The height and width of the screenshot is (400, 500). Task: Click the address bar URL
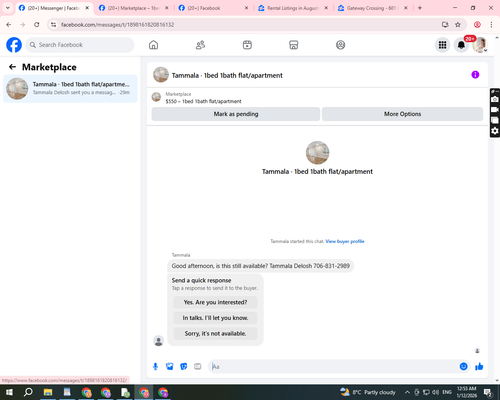117,25
